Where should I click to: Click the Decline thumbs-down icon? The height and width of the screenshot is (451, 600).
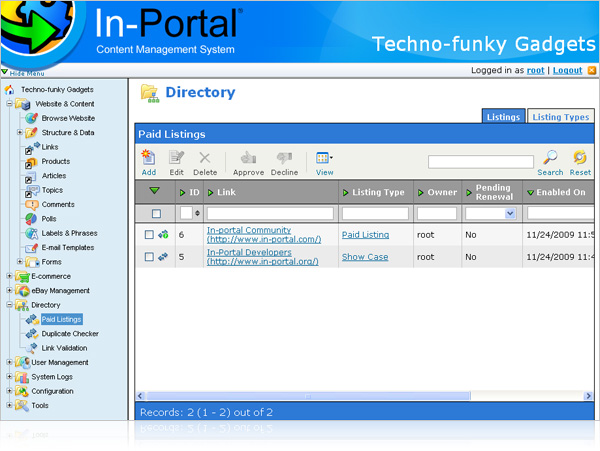tap(284, 158)
